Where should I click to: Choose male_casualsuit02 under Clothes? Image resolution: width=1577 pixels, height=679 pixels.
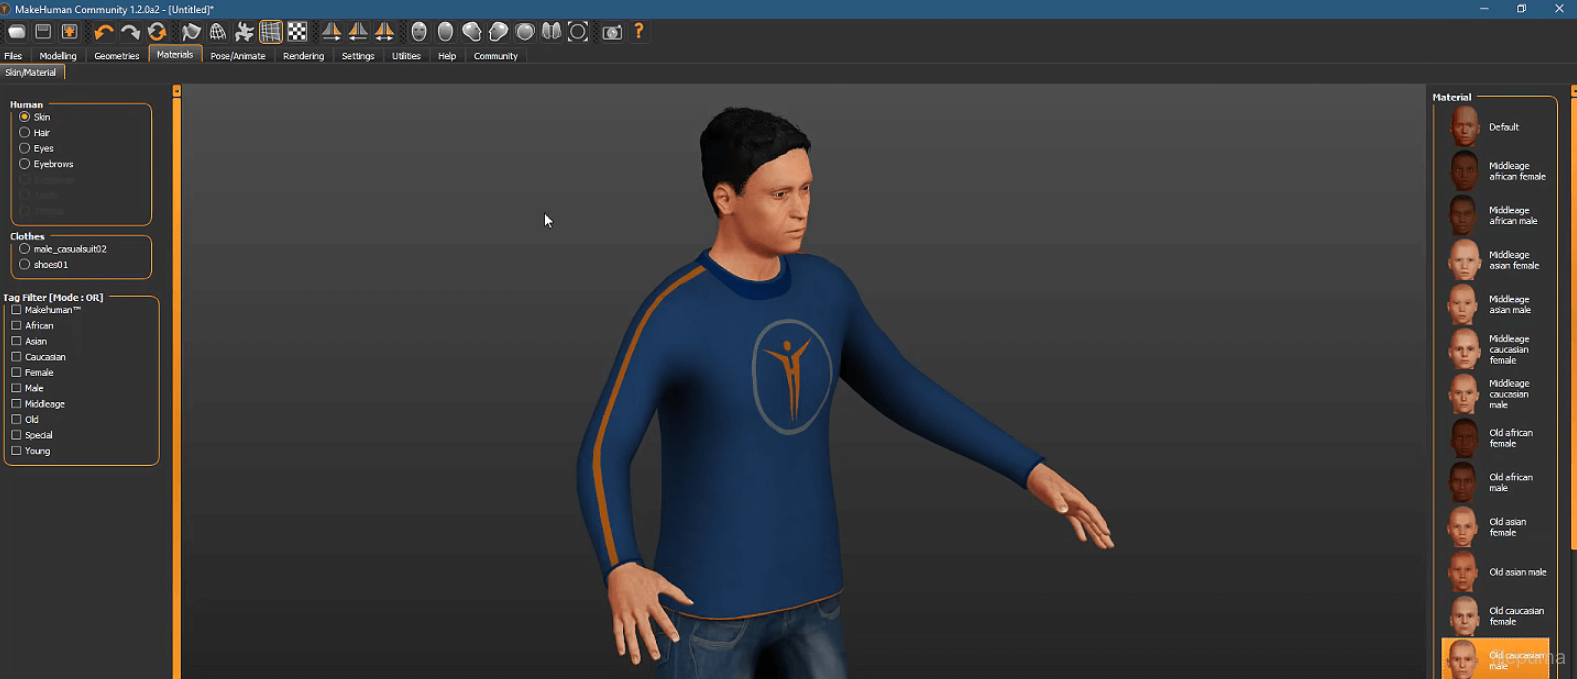(25, 249)
